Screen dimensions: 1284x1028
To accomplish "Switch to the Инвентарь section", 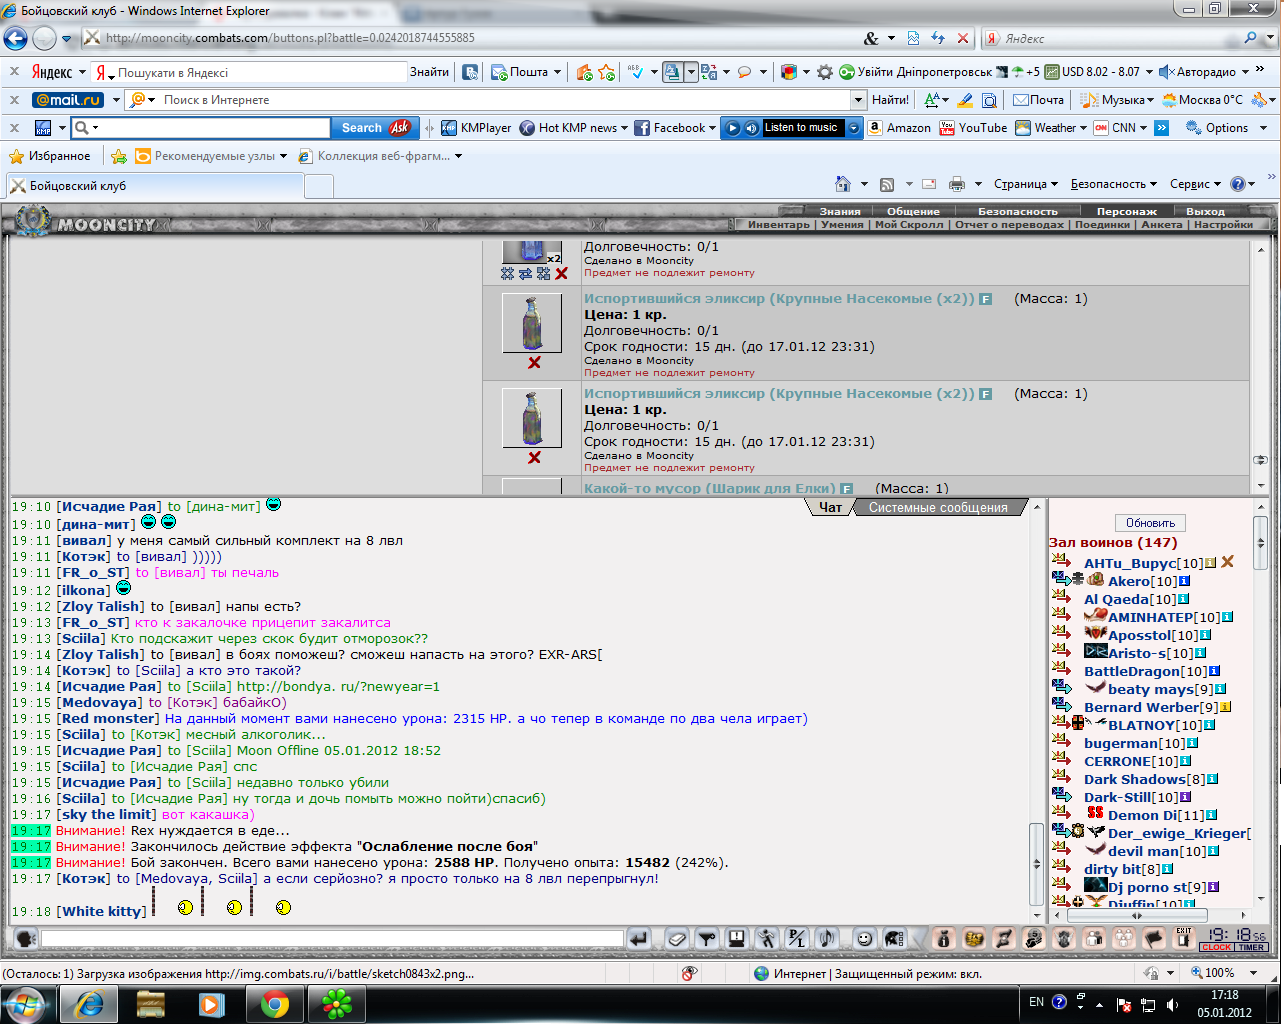I will (x=779, y=225).
